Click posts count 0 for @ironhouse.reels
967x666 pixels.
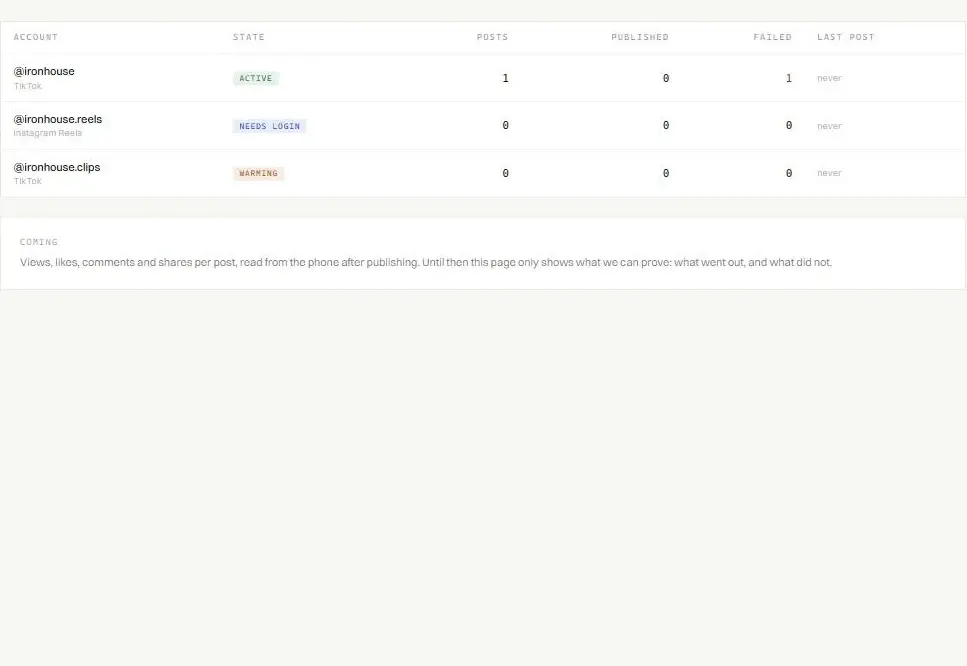coord(505,125)
